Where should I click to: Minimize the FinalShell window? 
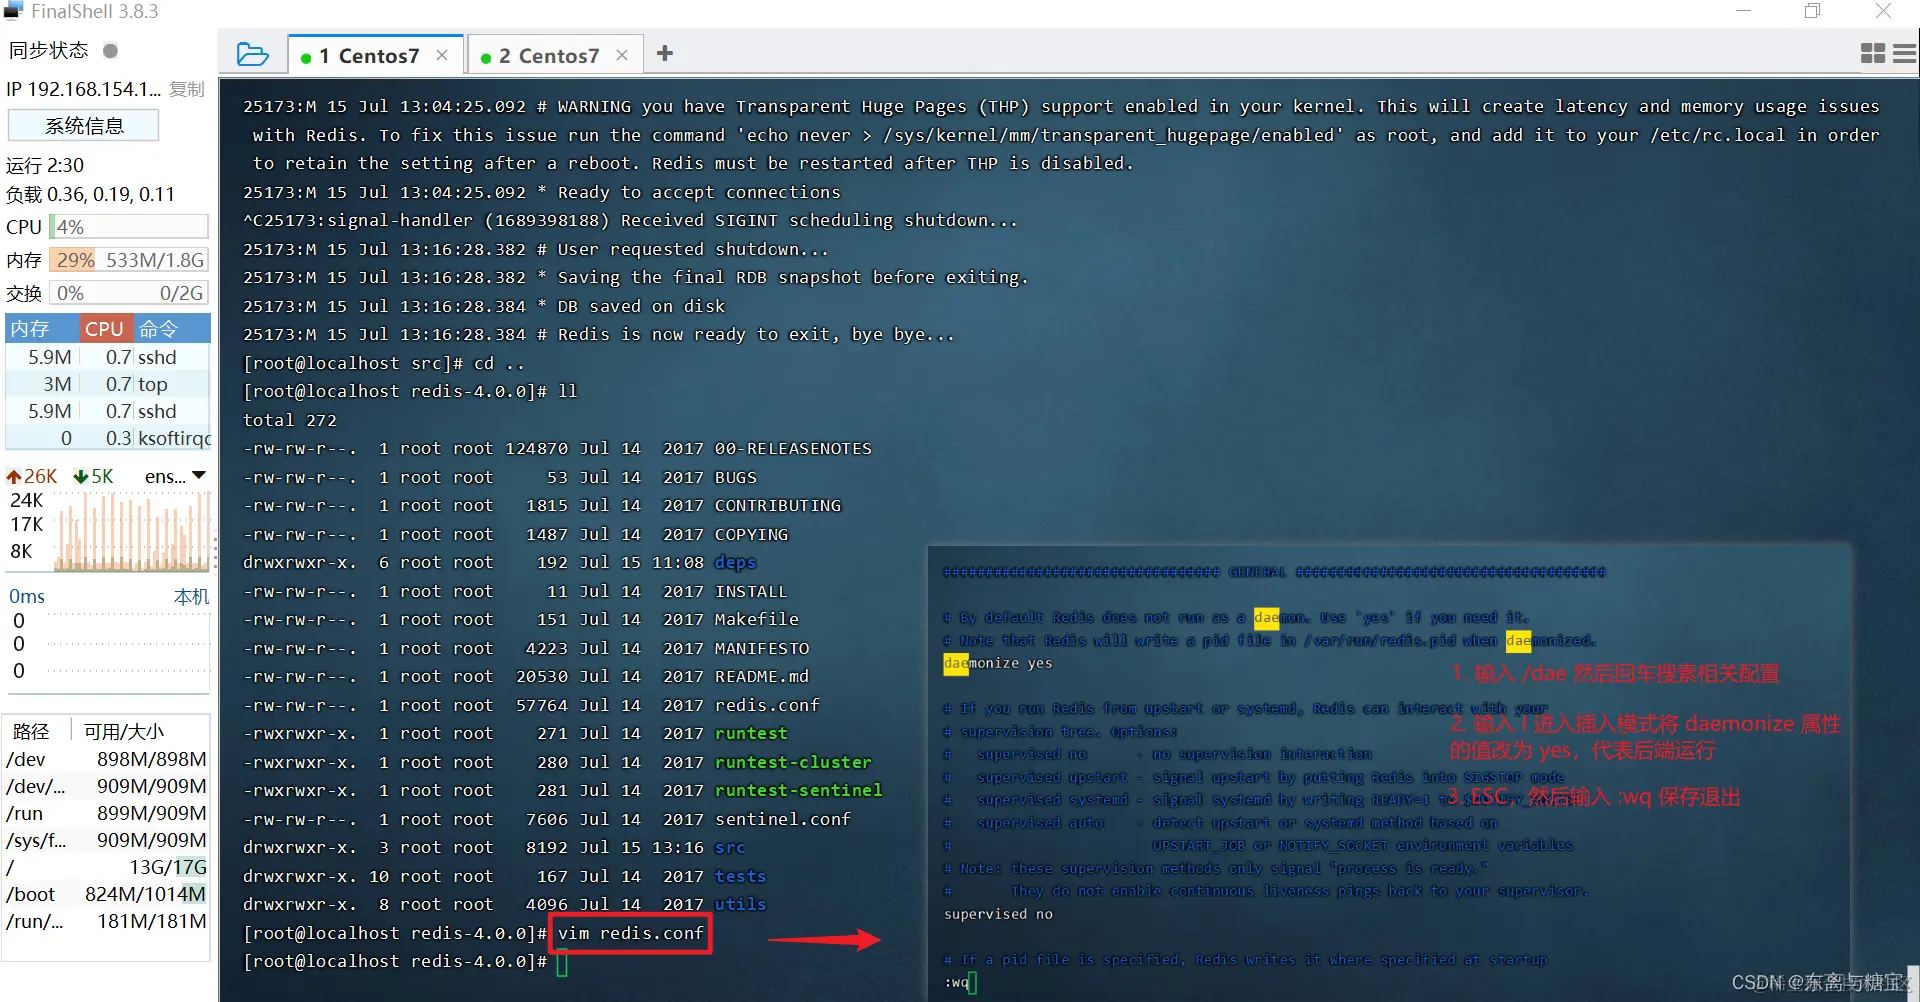tap(1743, 11)
